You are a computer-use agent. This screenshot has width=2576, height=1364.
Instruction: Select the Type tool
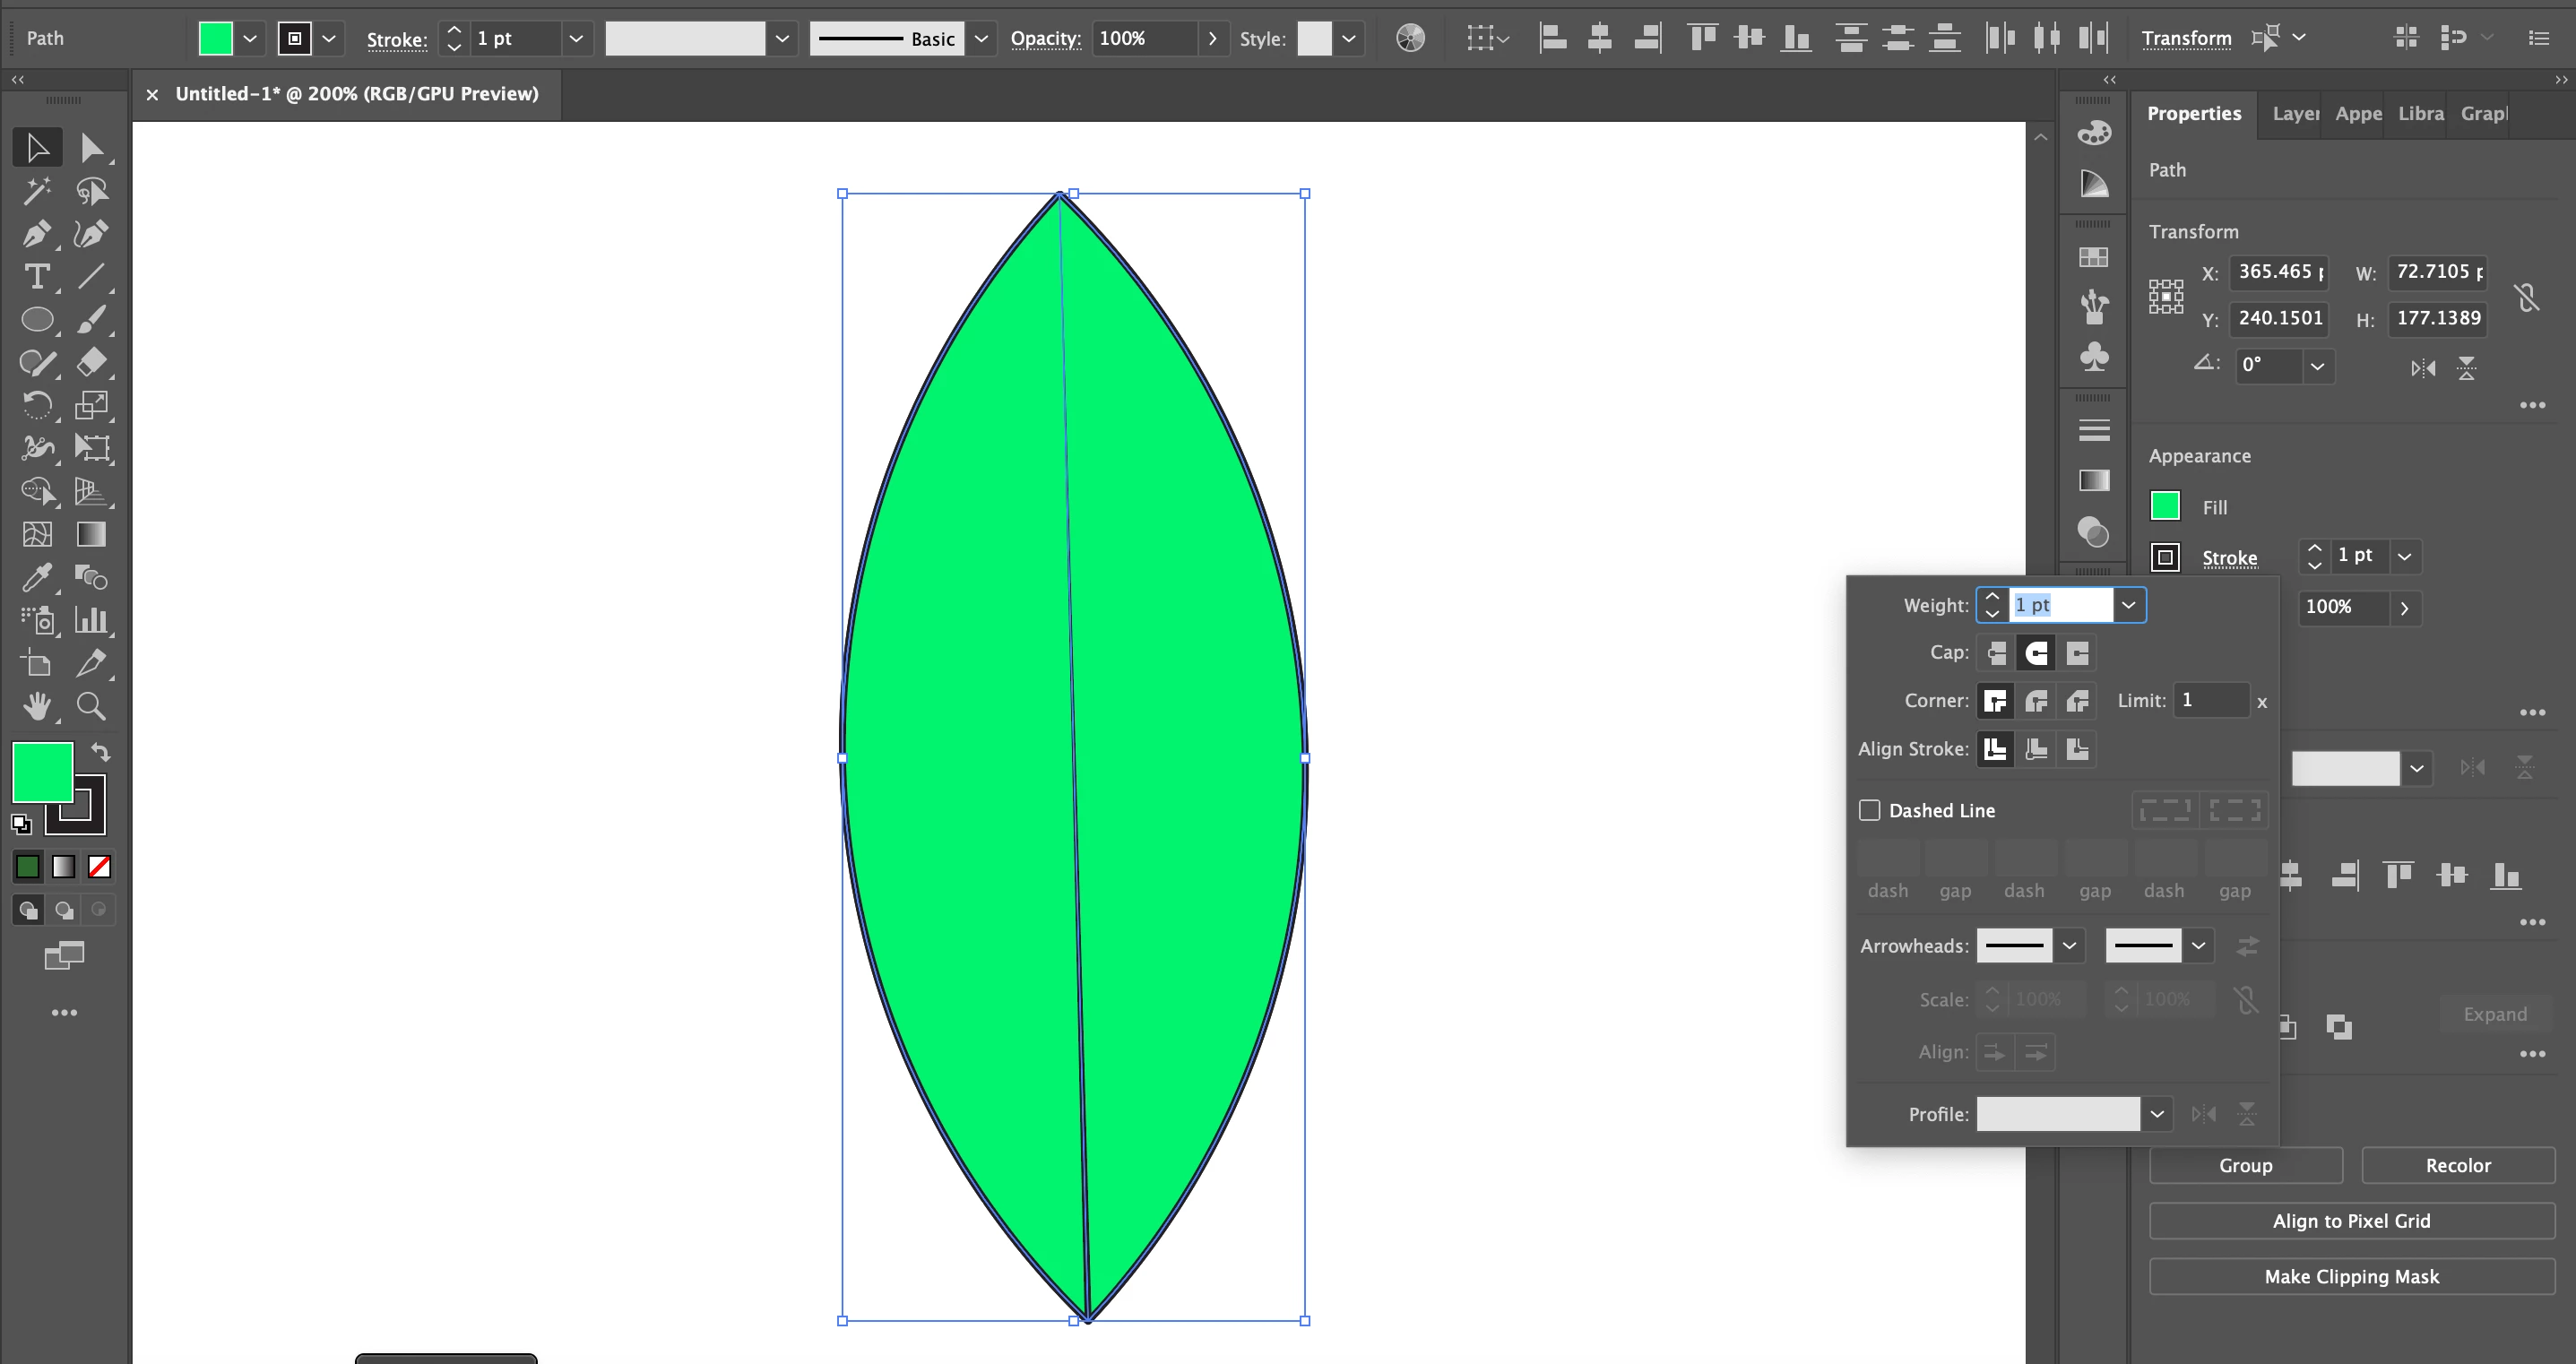tap(36, 277)
